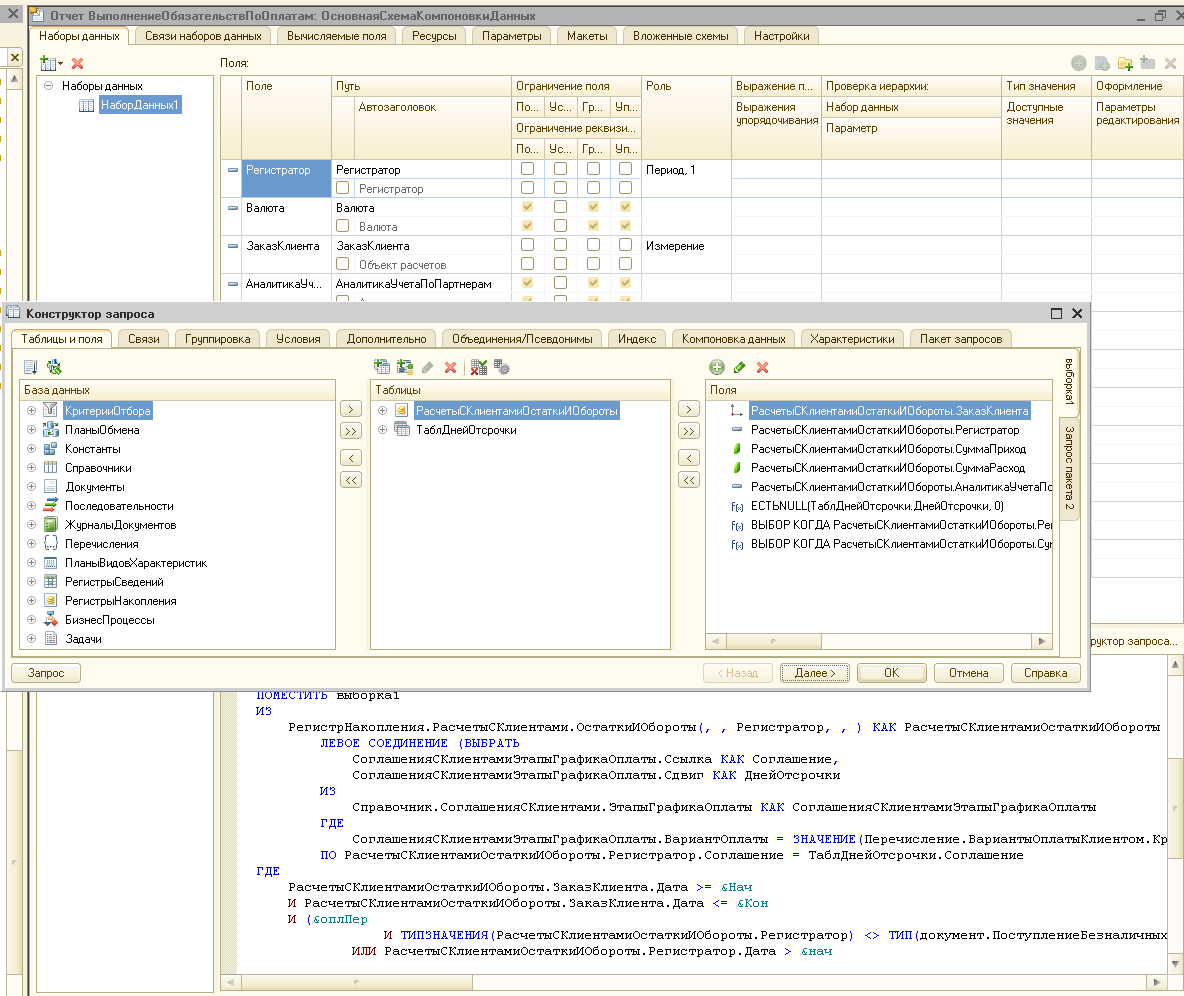Switch to the Условия tab

coord(298,339)
